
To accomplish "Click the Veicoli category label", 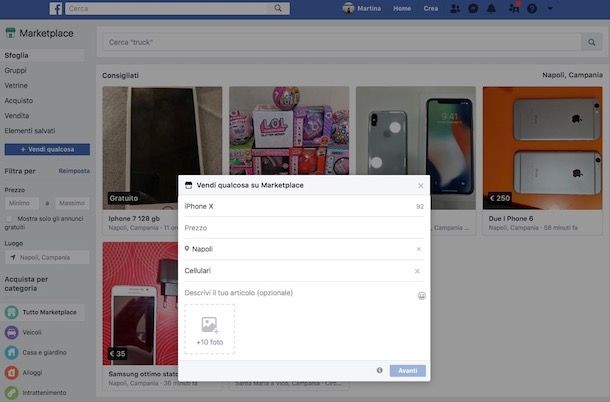I will [x=32, y=332].
